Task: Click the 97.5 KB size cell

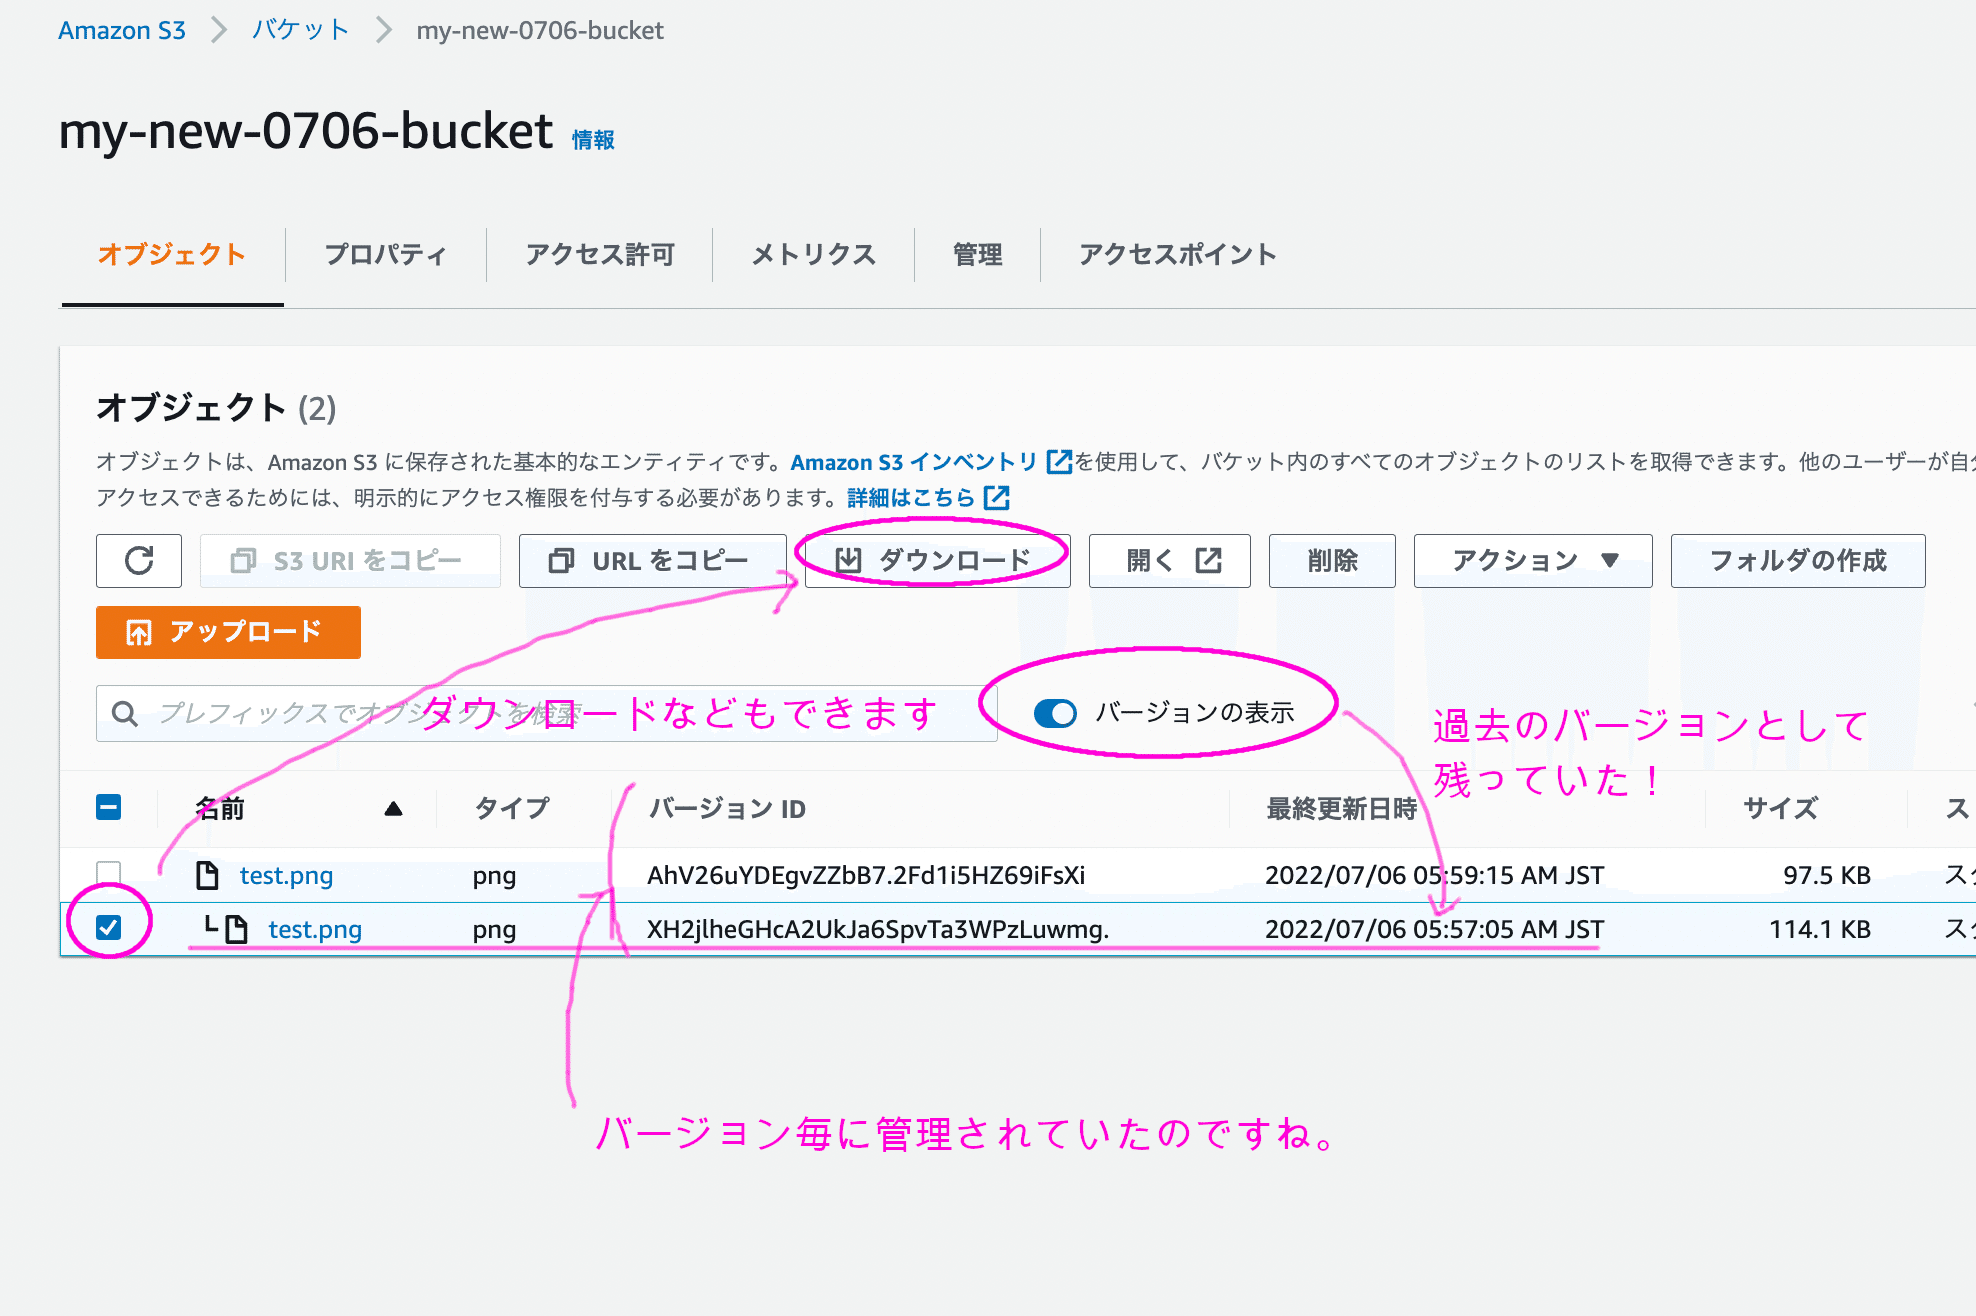Action: (x=1827, y=875)
